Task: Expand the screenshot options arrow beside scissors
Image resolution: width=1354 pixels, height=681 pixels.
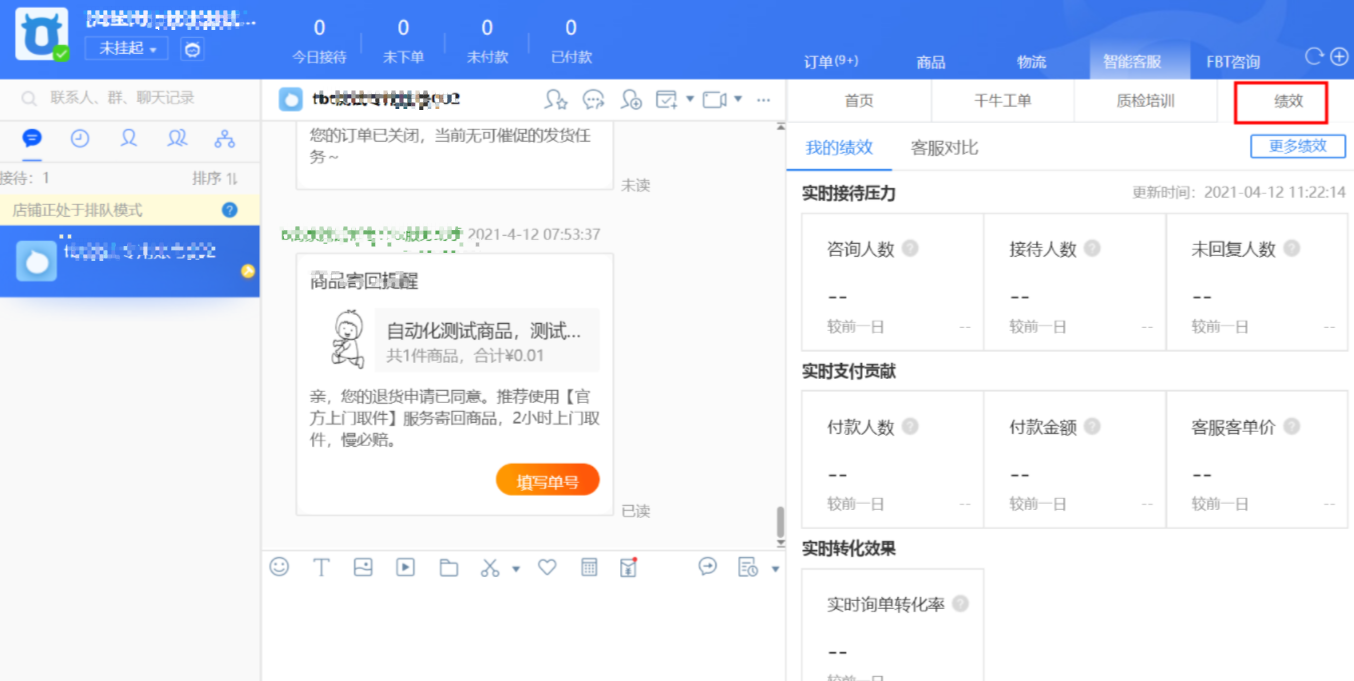Action: coord(516,569)
